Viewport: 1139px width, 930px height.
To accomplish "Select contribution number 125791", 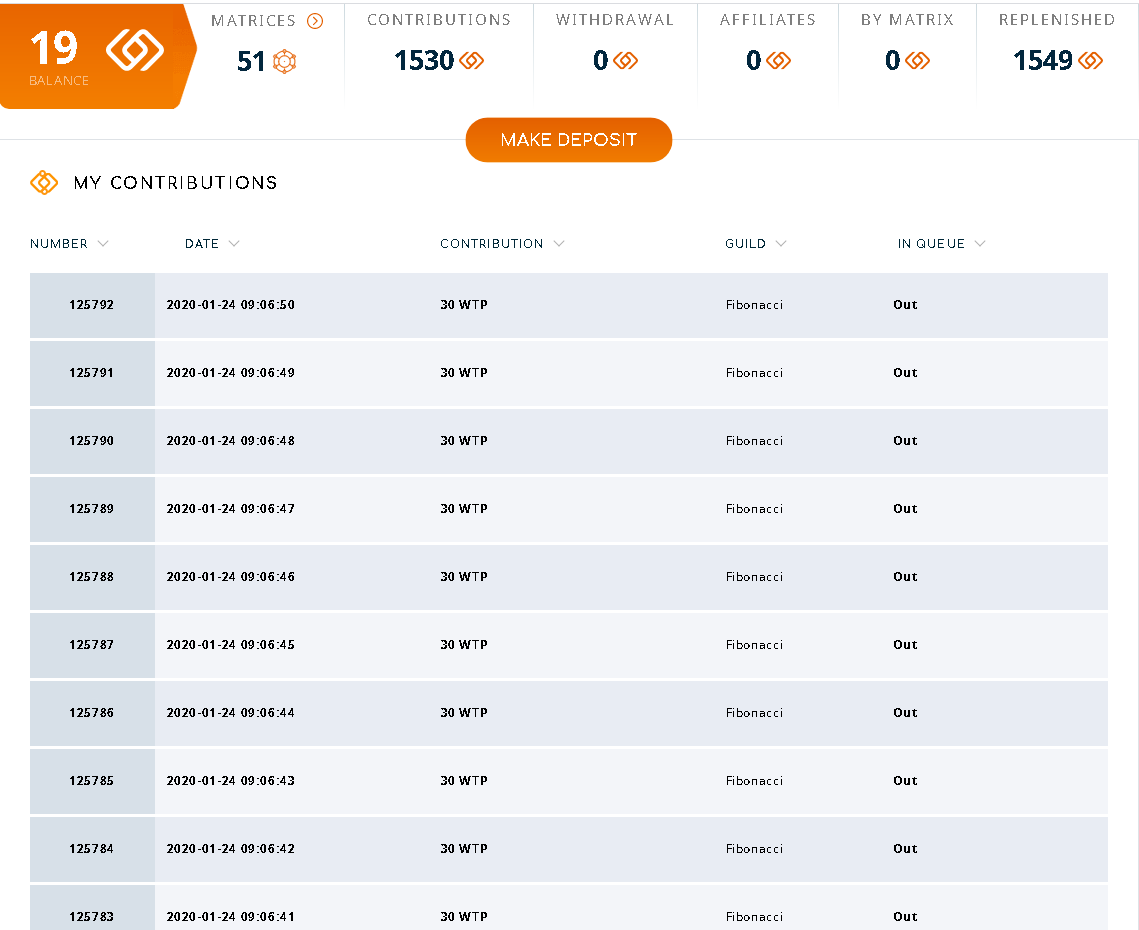I will [92, 373].
